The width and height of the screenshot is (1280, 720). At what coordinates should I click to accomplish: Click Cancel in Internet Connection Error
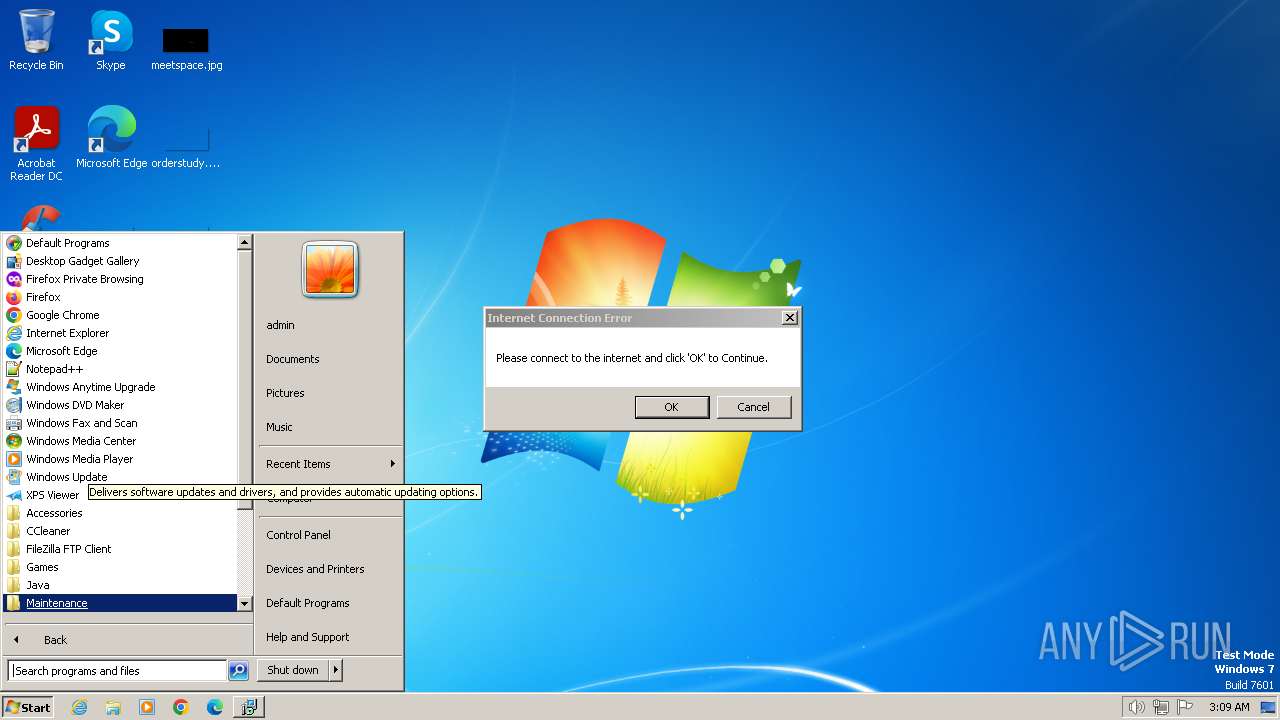753,407
